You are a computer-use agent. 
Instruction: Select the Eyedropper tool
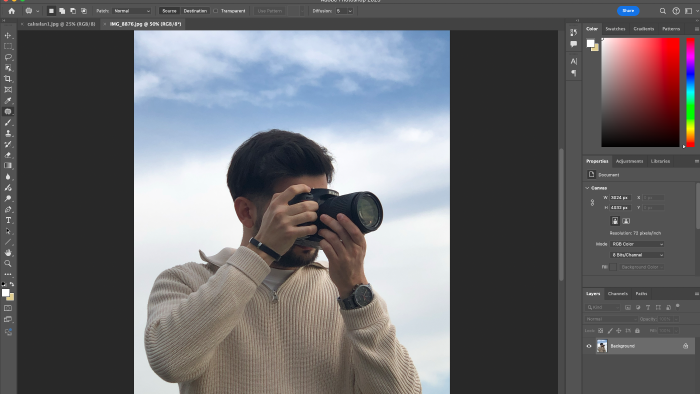tap(8, 101)
